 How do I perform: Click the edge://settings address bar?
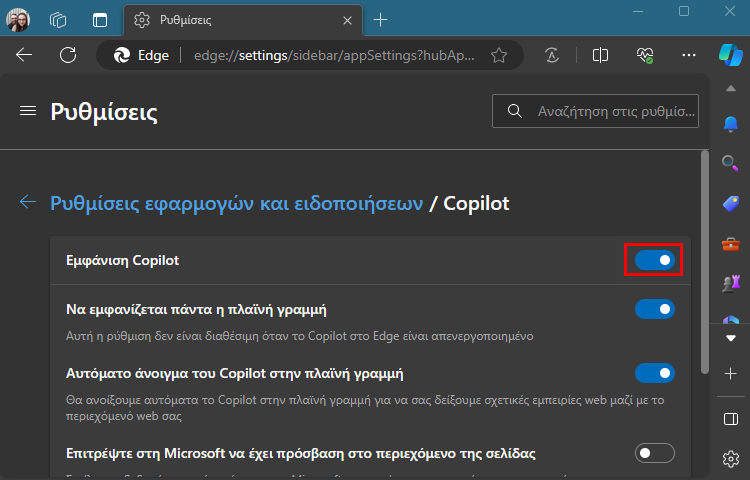(334, 55)
